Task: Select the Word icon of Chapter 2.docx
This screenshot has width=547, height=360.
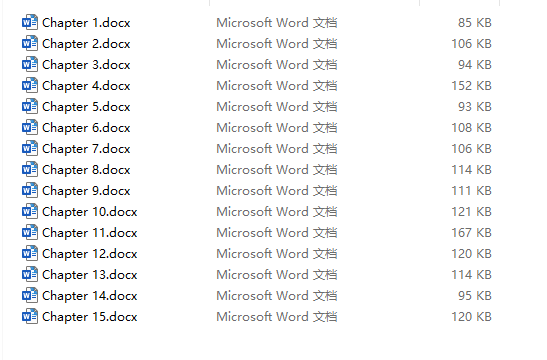Action: point(30,44)
